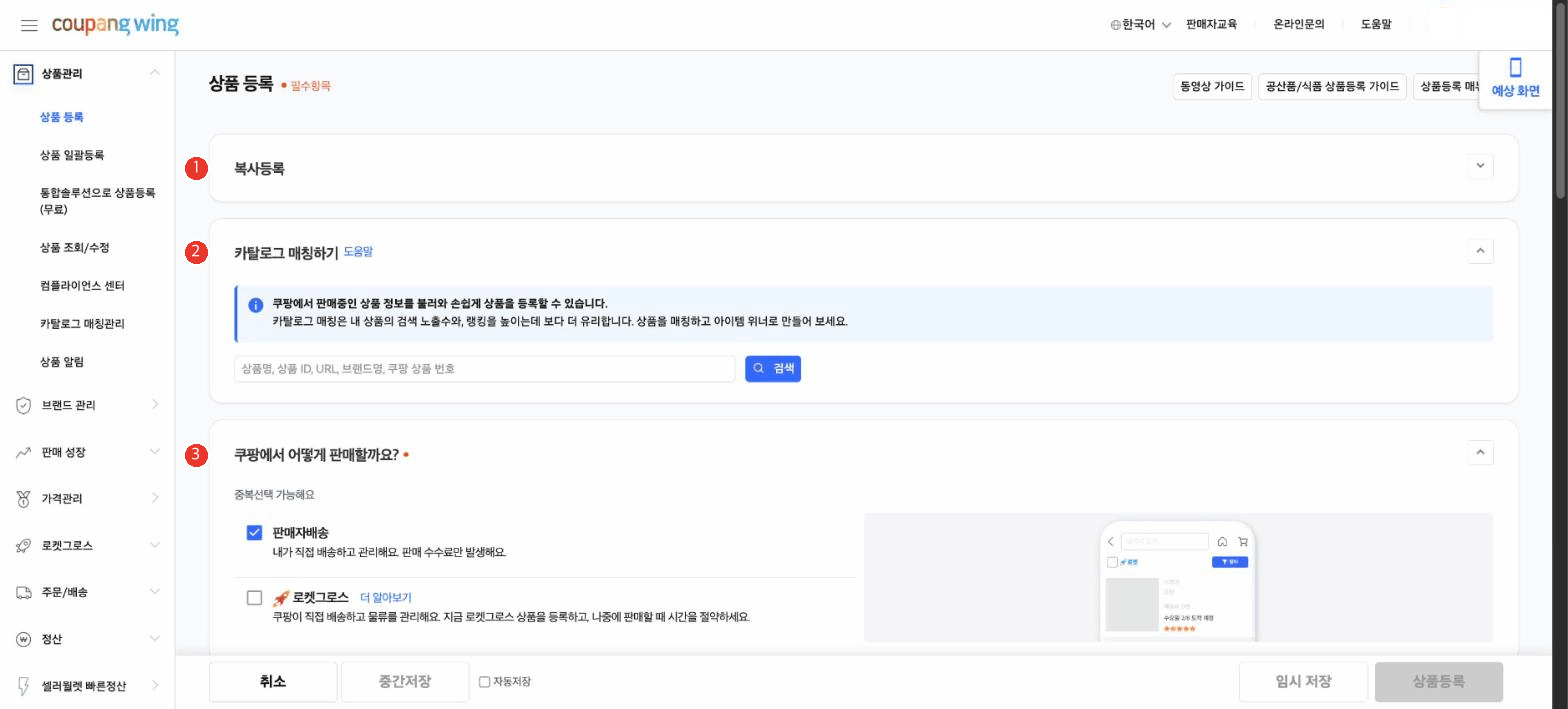
Task: Click the 가격관리 medal icon
Action: 23,499
